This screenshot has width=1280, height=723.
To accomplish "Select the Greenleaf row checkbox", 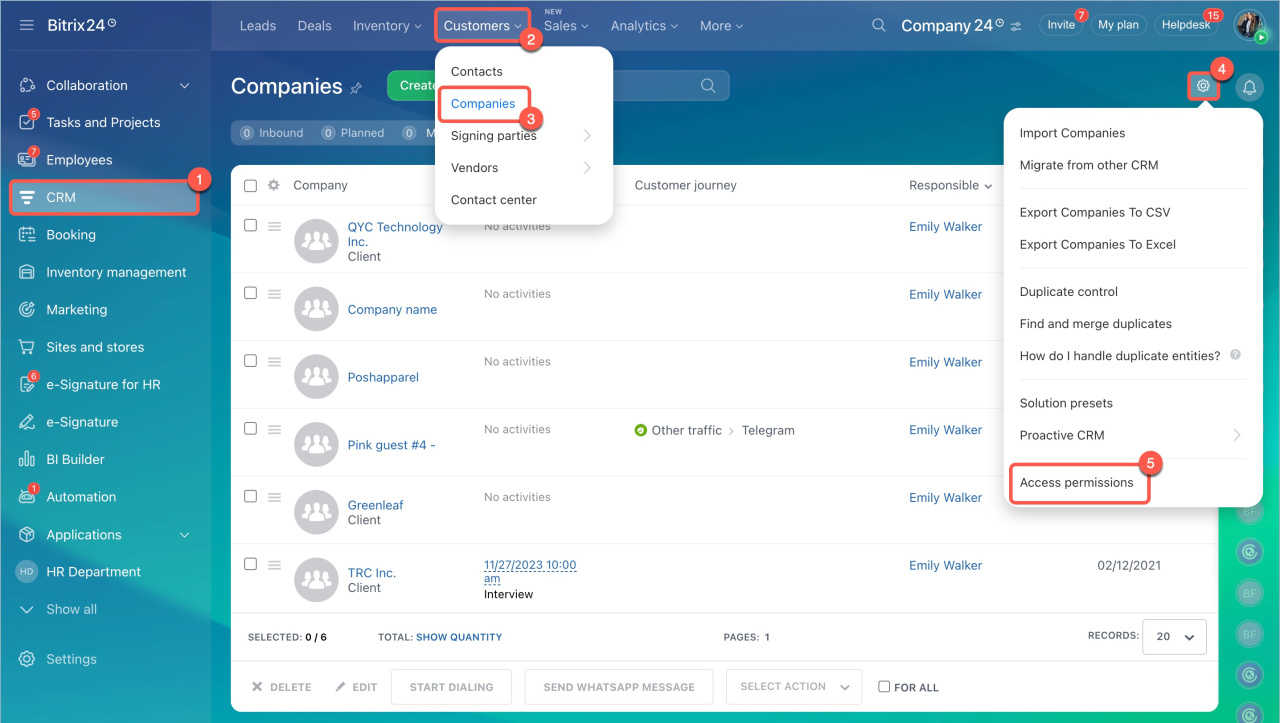I will pyautogui.click(x=251, y=497).
